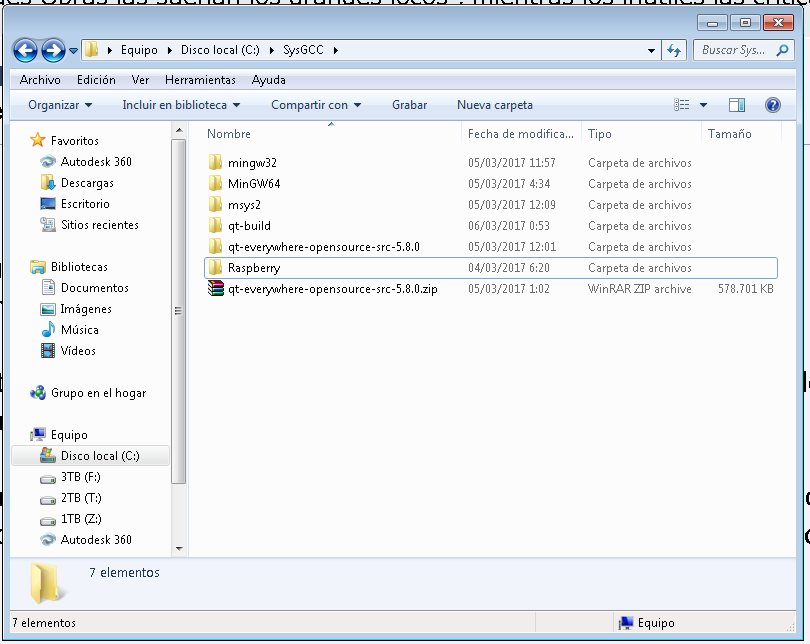This screenshot has height=644, width=810.
Task: Open the Organizar dropdown
Action: 60,105
